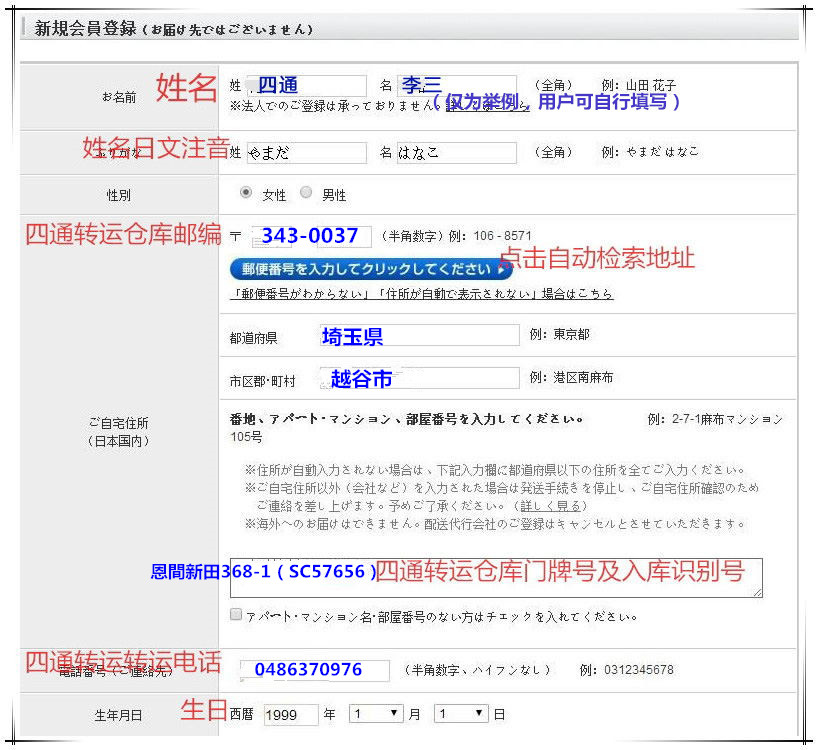The width and height of the screenshot is (818, 750).
Task: Check the no apartment name checkbox
Action: coord(236,614)
